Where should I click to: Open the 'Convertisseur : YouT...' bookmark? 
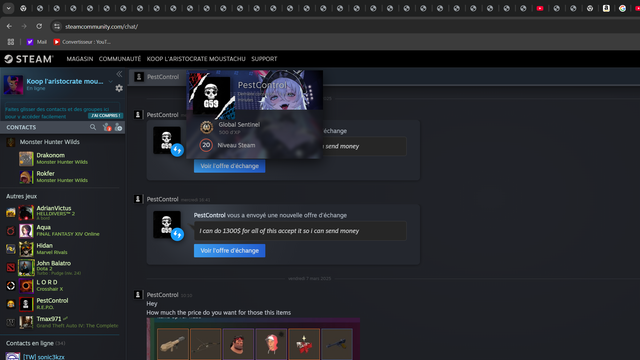82,42
